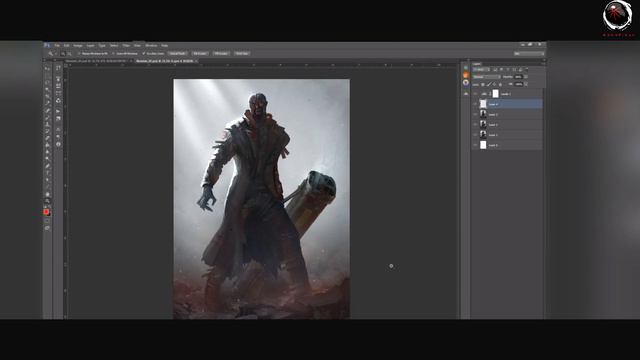Image resolution: width=640 pixels, height=360 pixels.
Task: Hide the highlighted layer via its eye
Action: click(475, 104)
